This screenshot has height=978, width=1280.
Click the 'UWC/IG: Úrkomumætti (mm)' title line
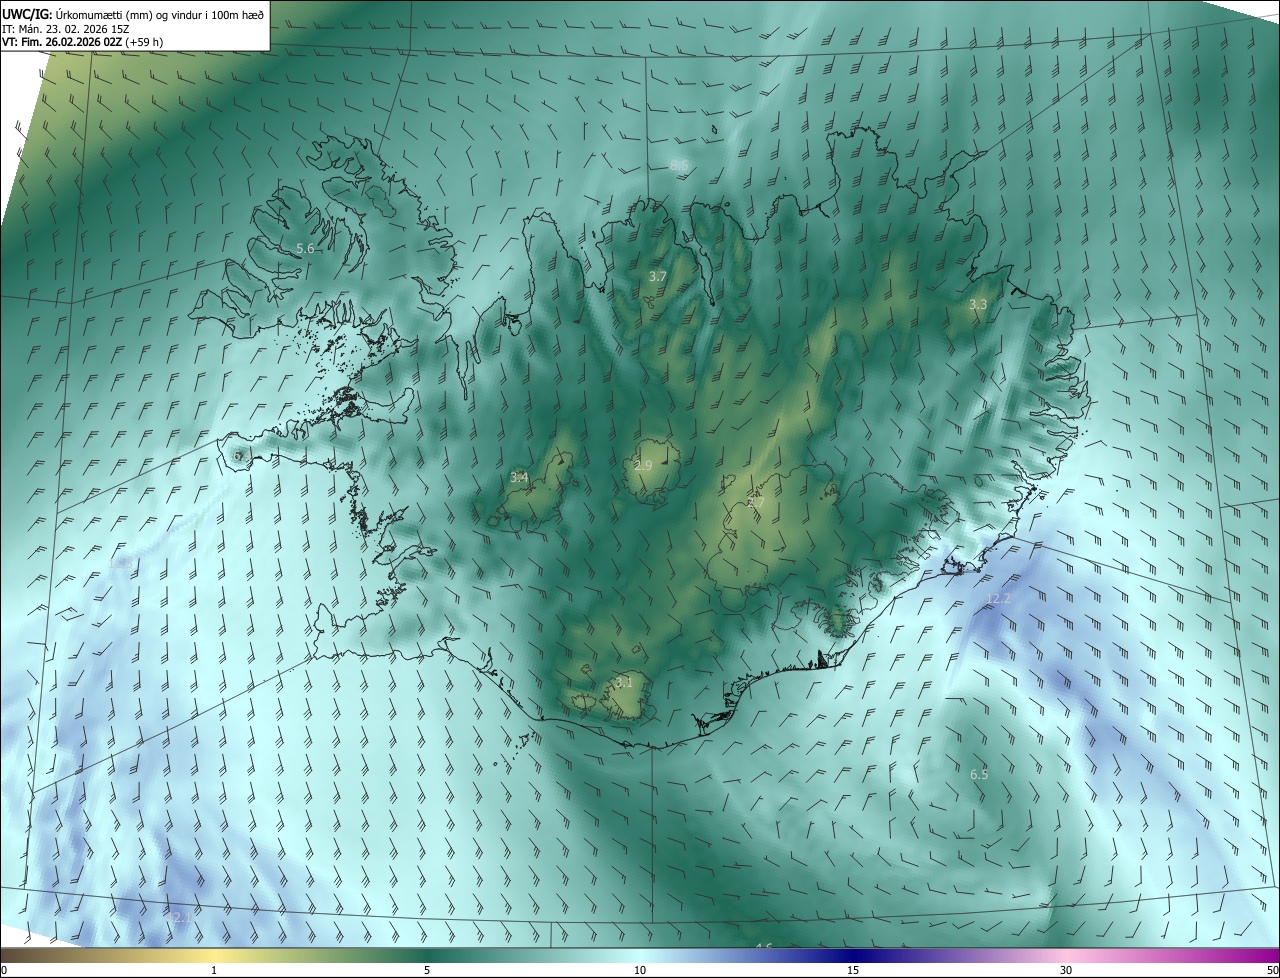click(x=134, y=14)
